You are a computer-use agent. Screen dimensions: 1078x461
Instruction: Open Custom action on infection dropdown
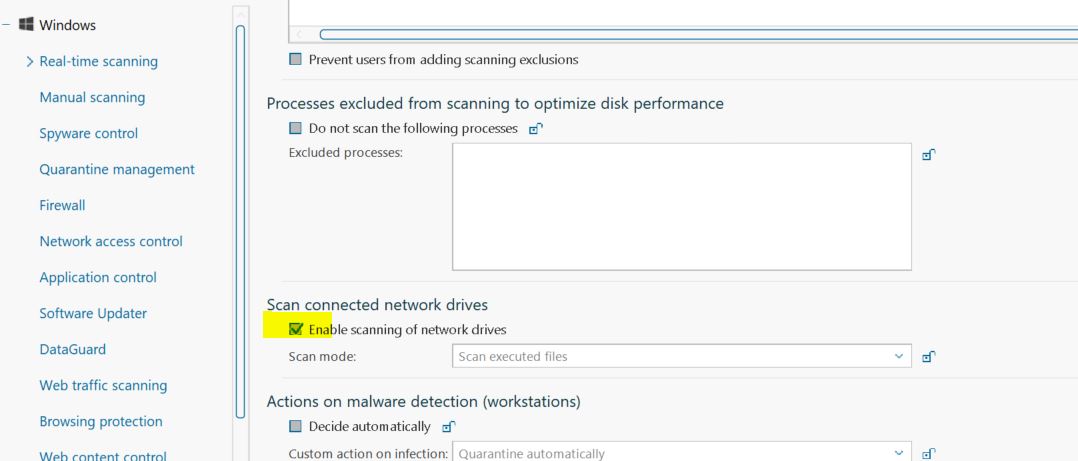click(x=681, y=454)
